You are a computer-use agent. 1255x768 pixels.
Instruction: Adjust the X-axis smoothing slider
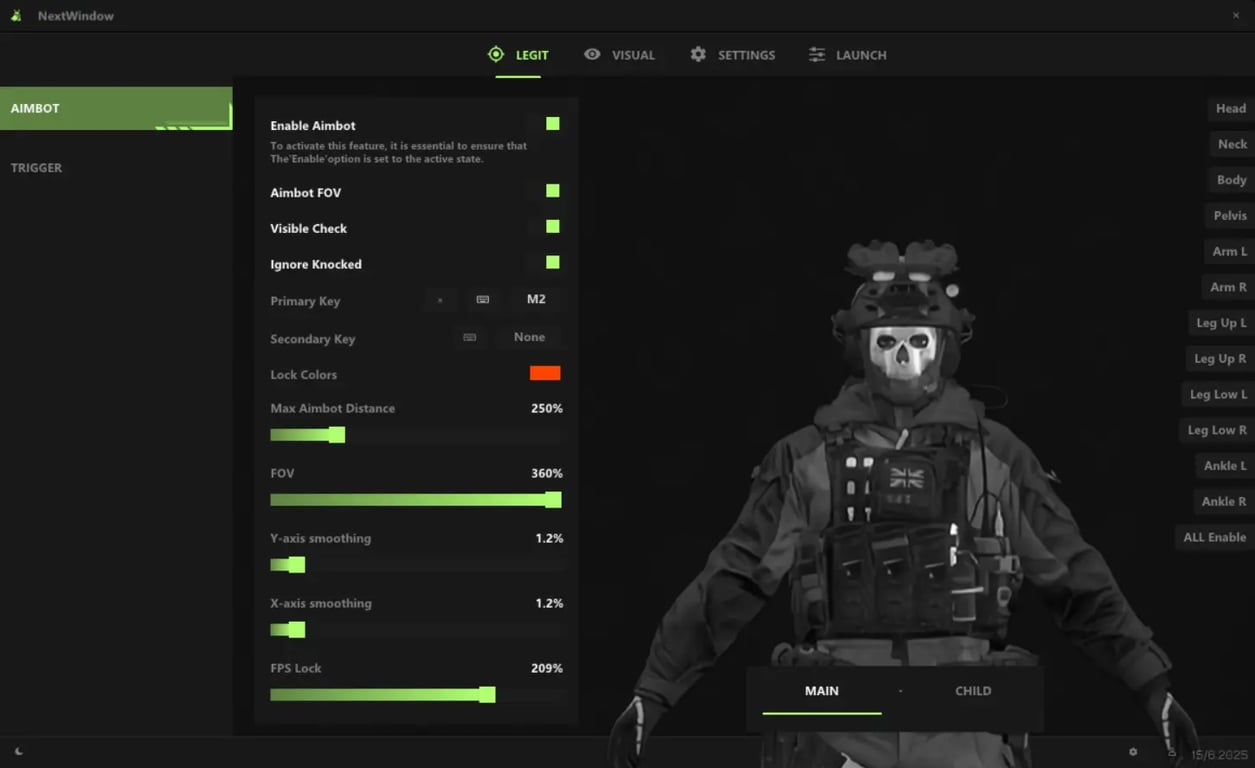[x=416, y=630]
